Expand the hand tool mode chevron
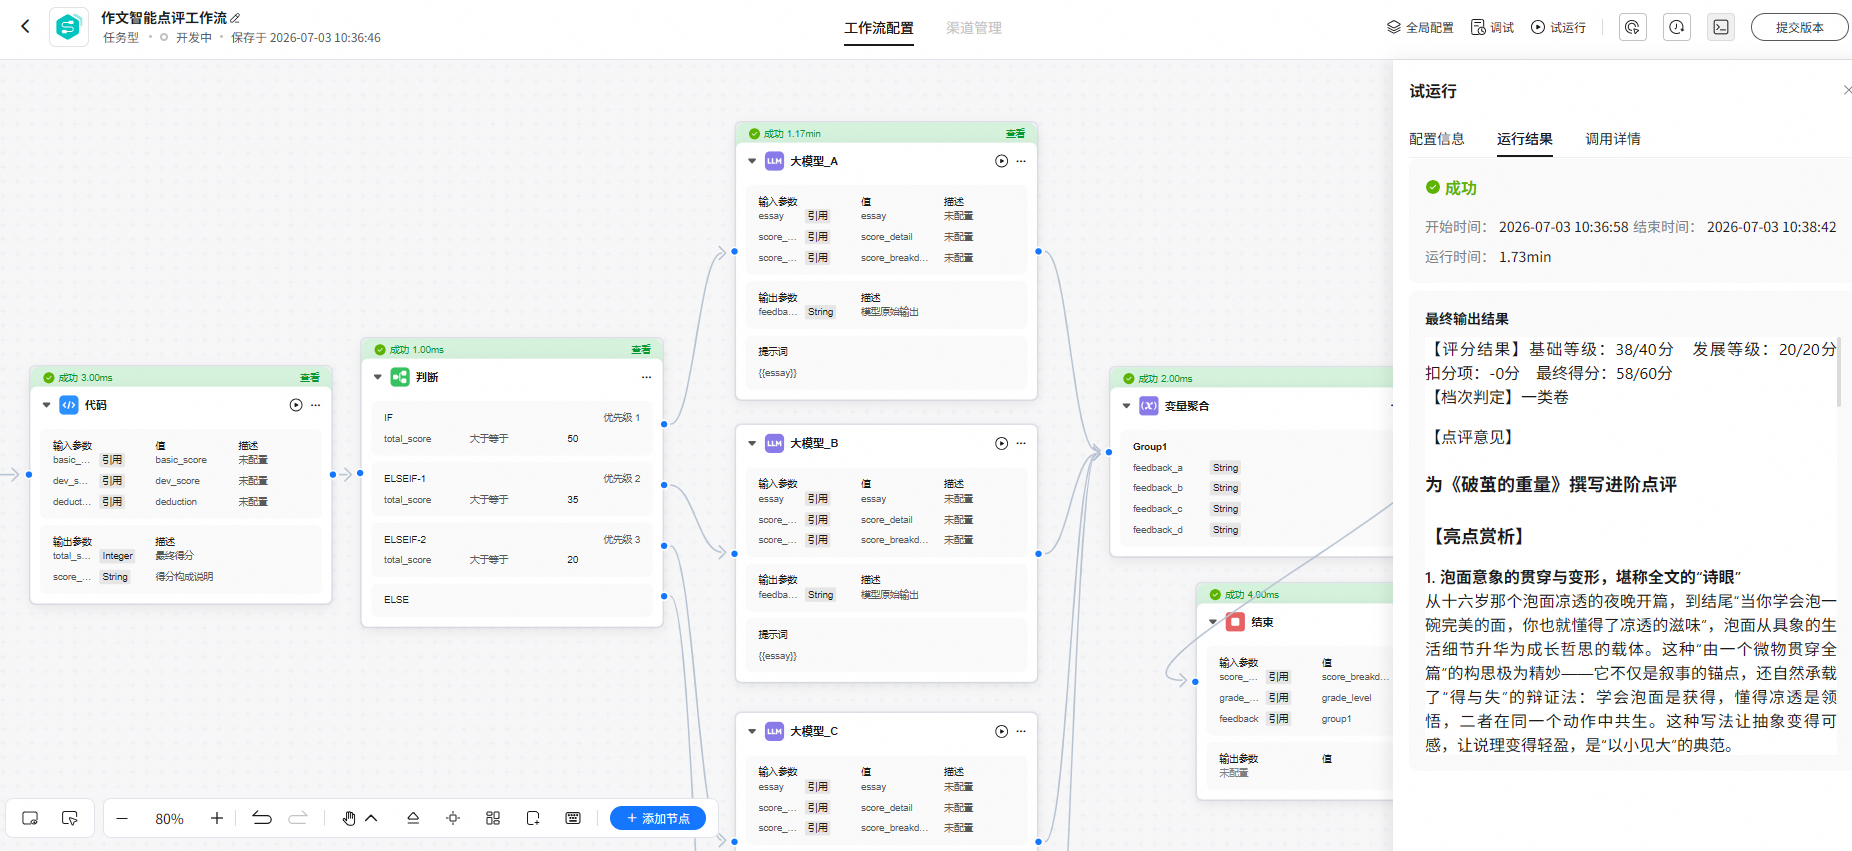The height and width of the screenshot is (851, 1852). click(x=371, y=818)
